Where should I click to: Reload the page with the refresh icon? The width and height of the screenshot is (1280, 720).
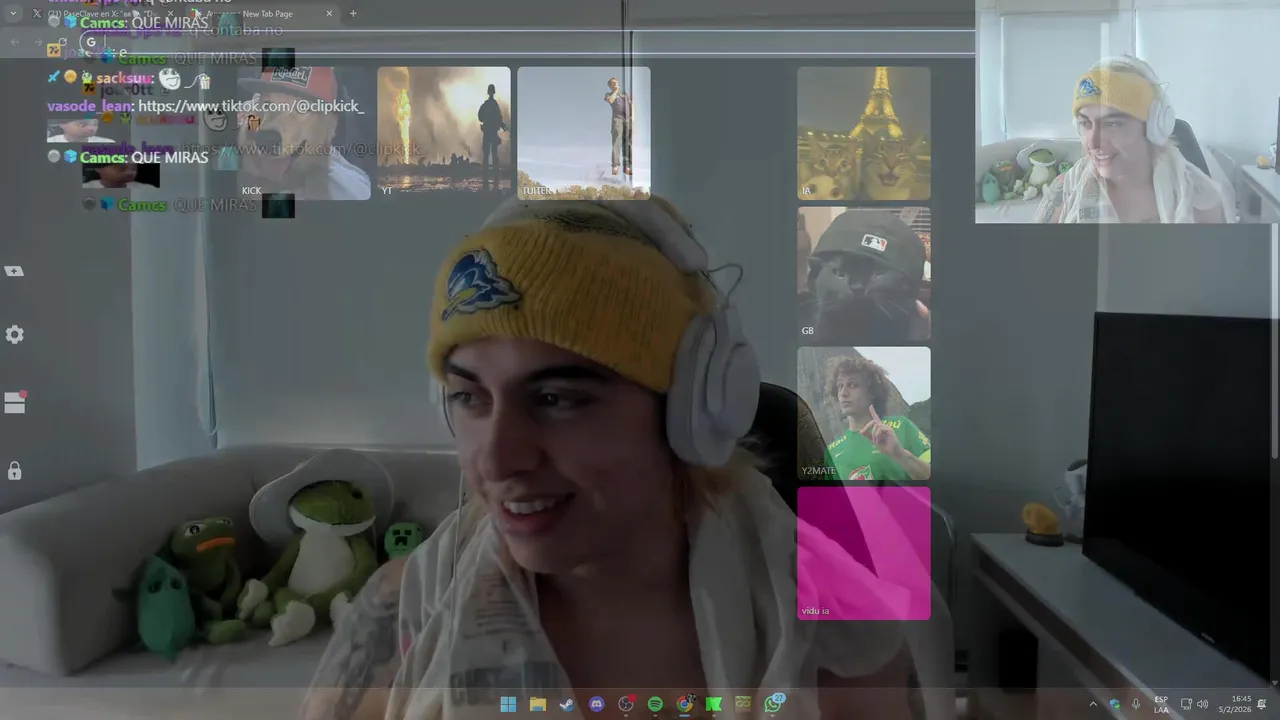point(63,42)
